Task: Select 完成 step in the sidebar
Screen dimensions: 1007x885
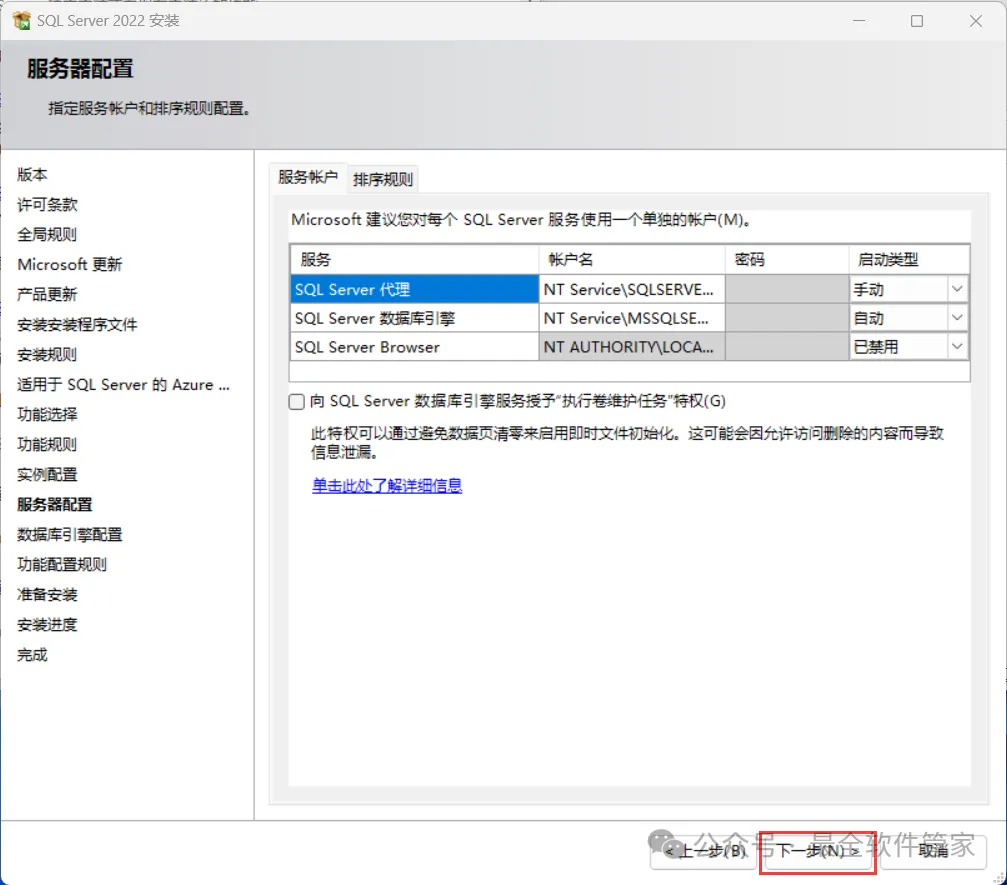Action: pos(32,655)
